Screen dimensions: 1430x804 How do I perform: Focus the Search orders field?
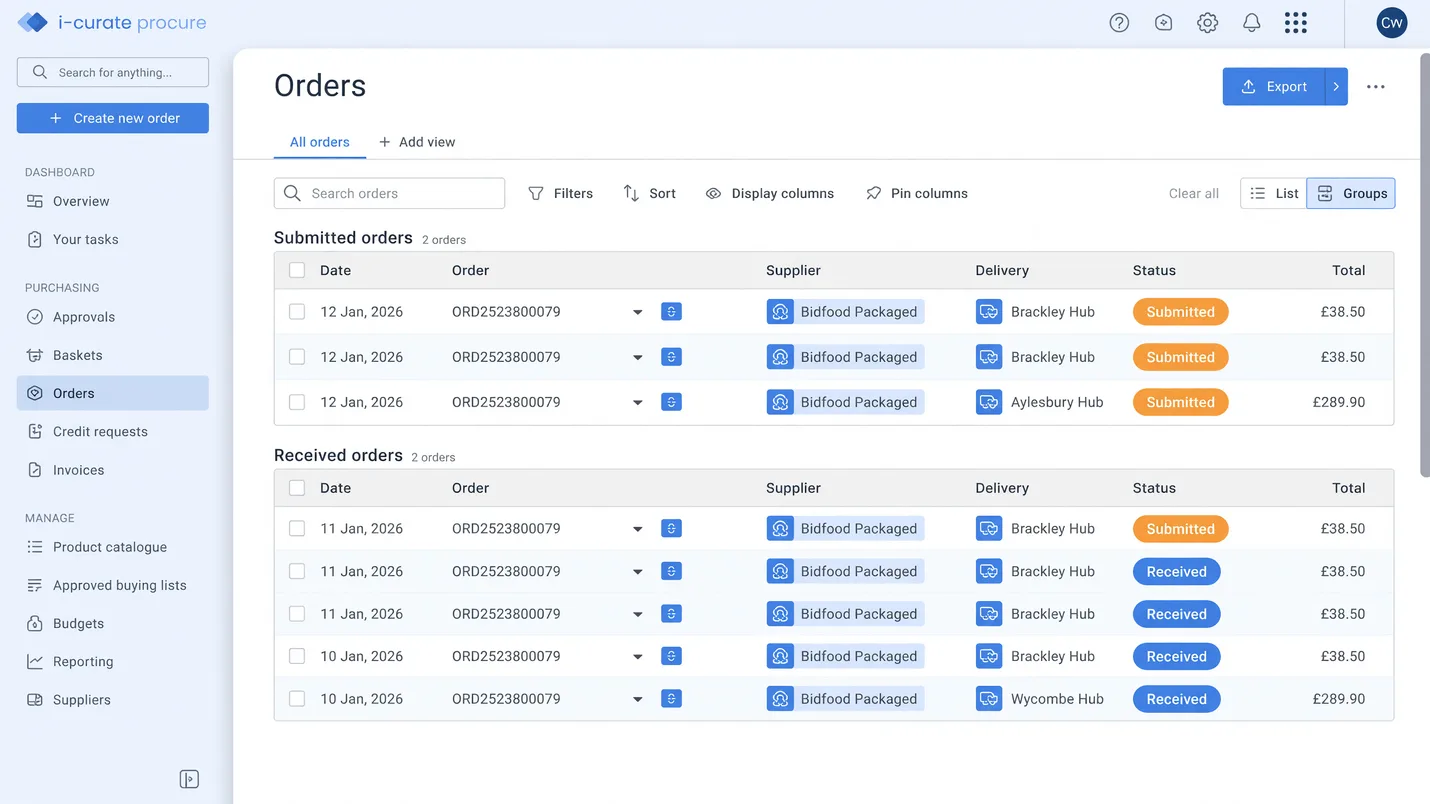389,193
